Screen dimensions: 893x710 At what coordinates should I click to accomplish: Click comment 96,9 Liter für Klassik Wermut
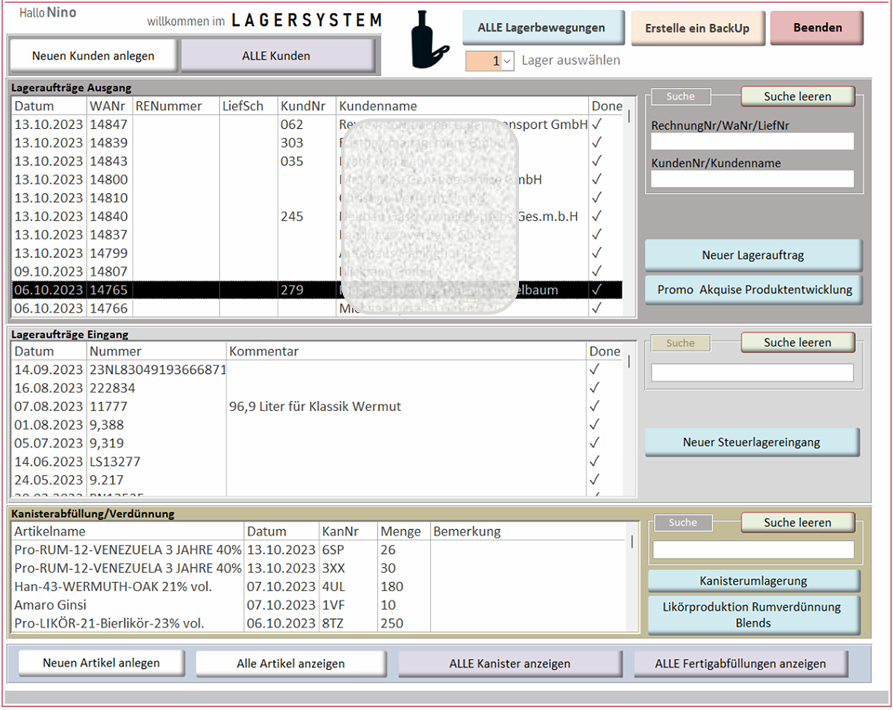pyautogui.click(x=315, y=406)
